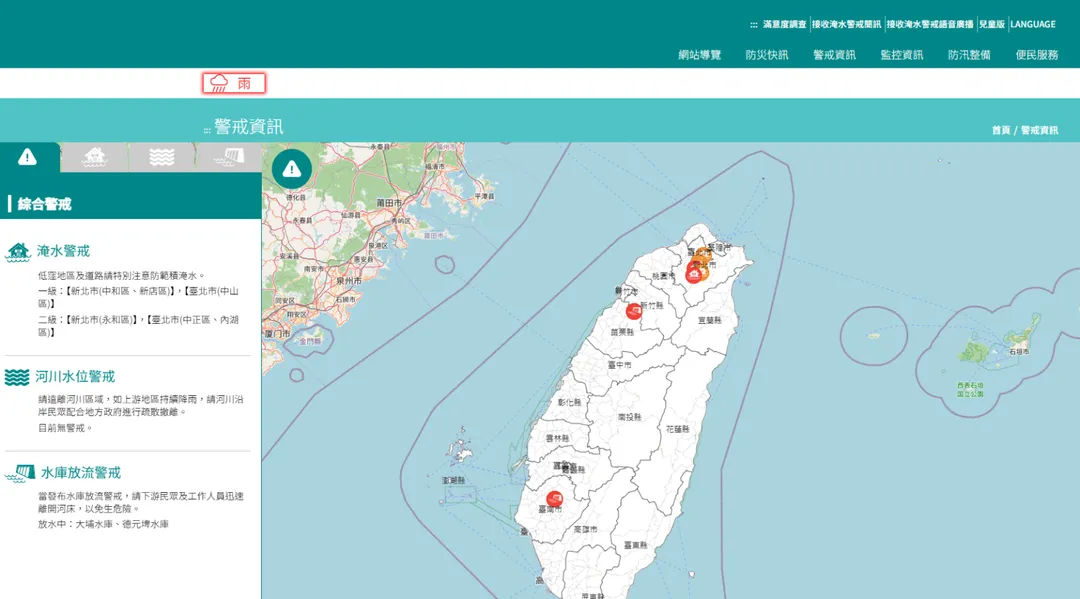Click the 放水中：大埔水庫、德元埤水庫 text
This screenshot has height=599, width=1080.
[x=103, y=524]
